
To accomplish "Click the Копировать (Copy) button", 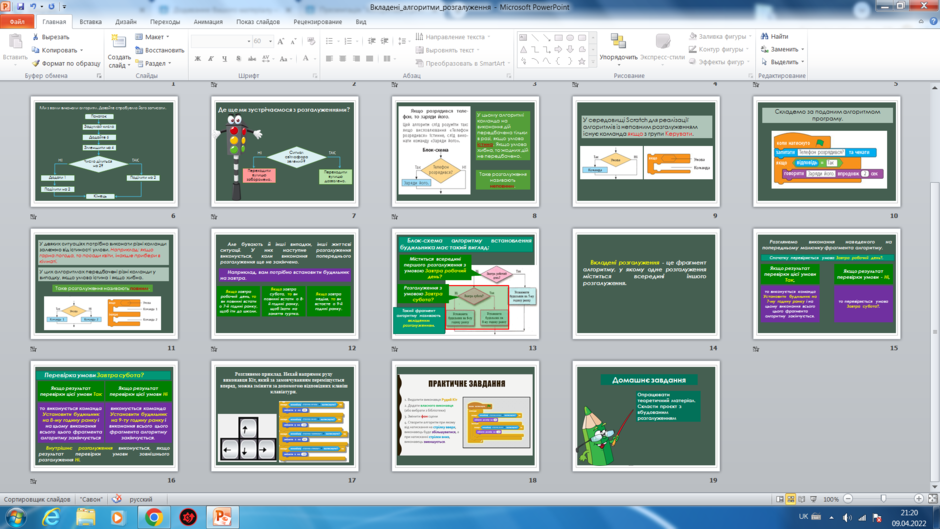I will tap(55, 50).
